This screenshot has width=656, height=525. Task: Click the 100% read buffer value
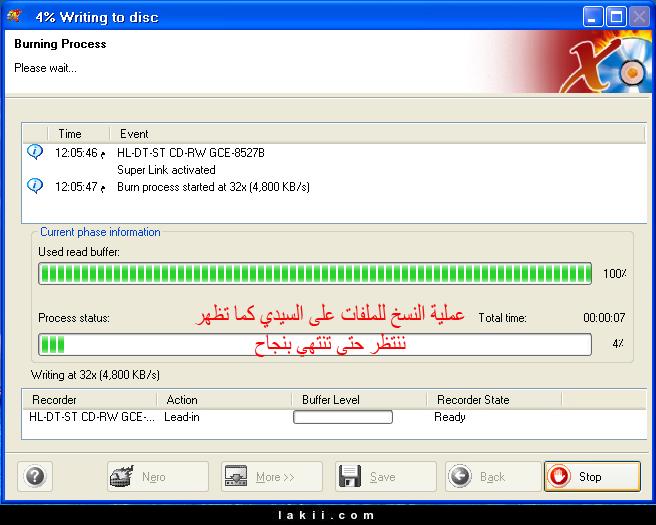(x=615, y=274)
